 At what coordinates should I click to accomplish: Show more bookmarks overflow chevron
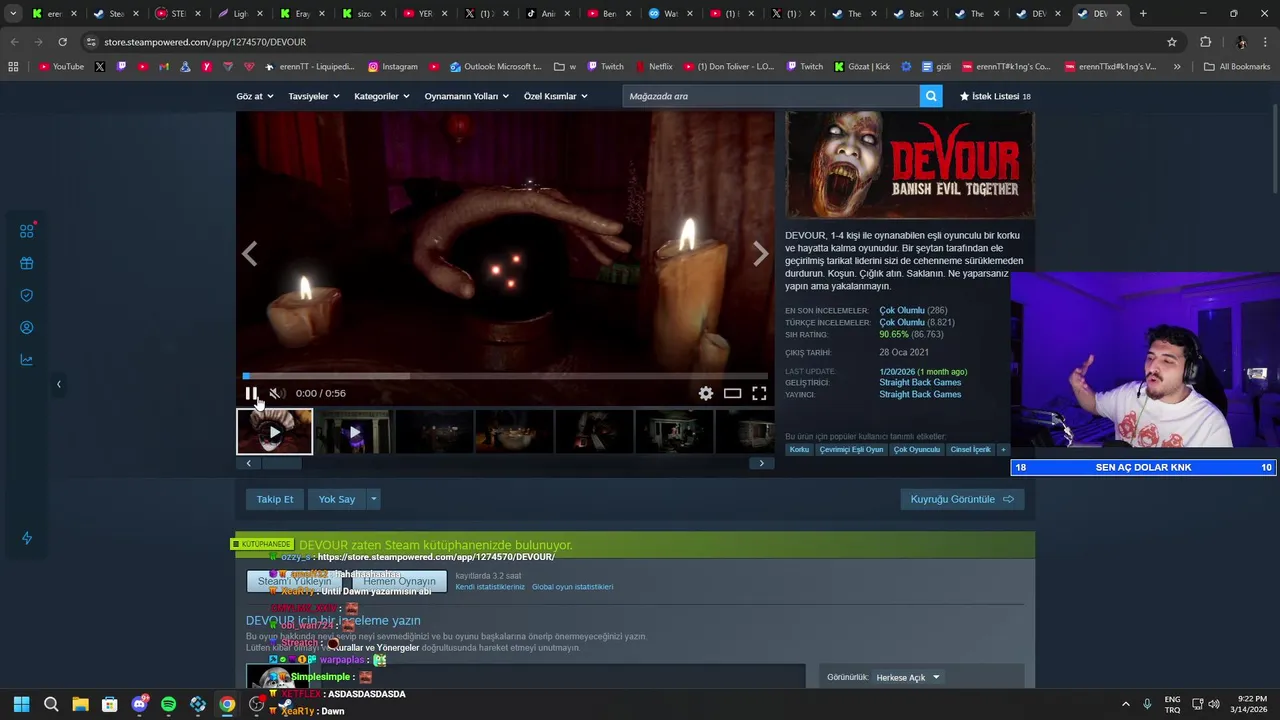point(1177,66)
